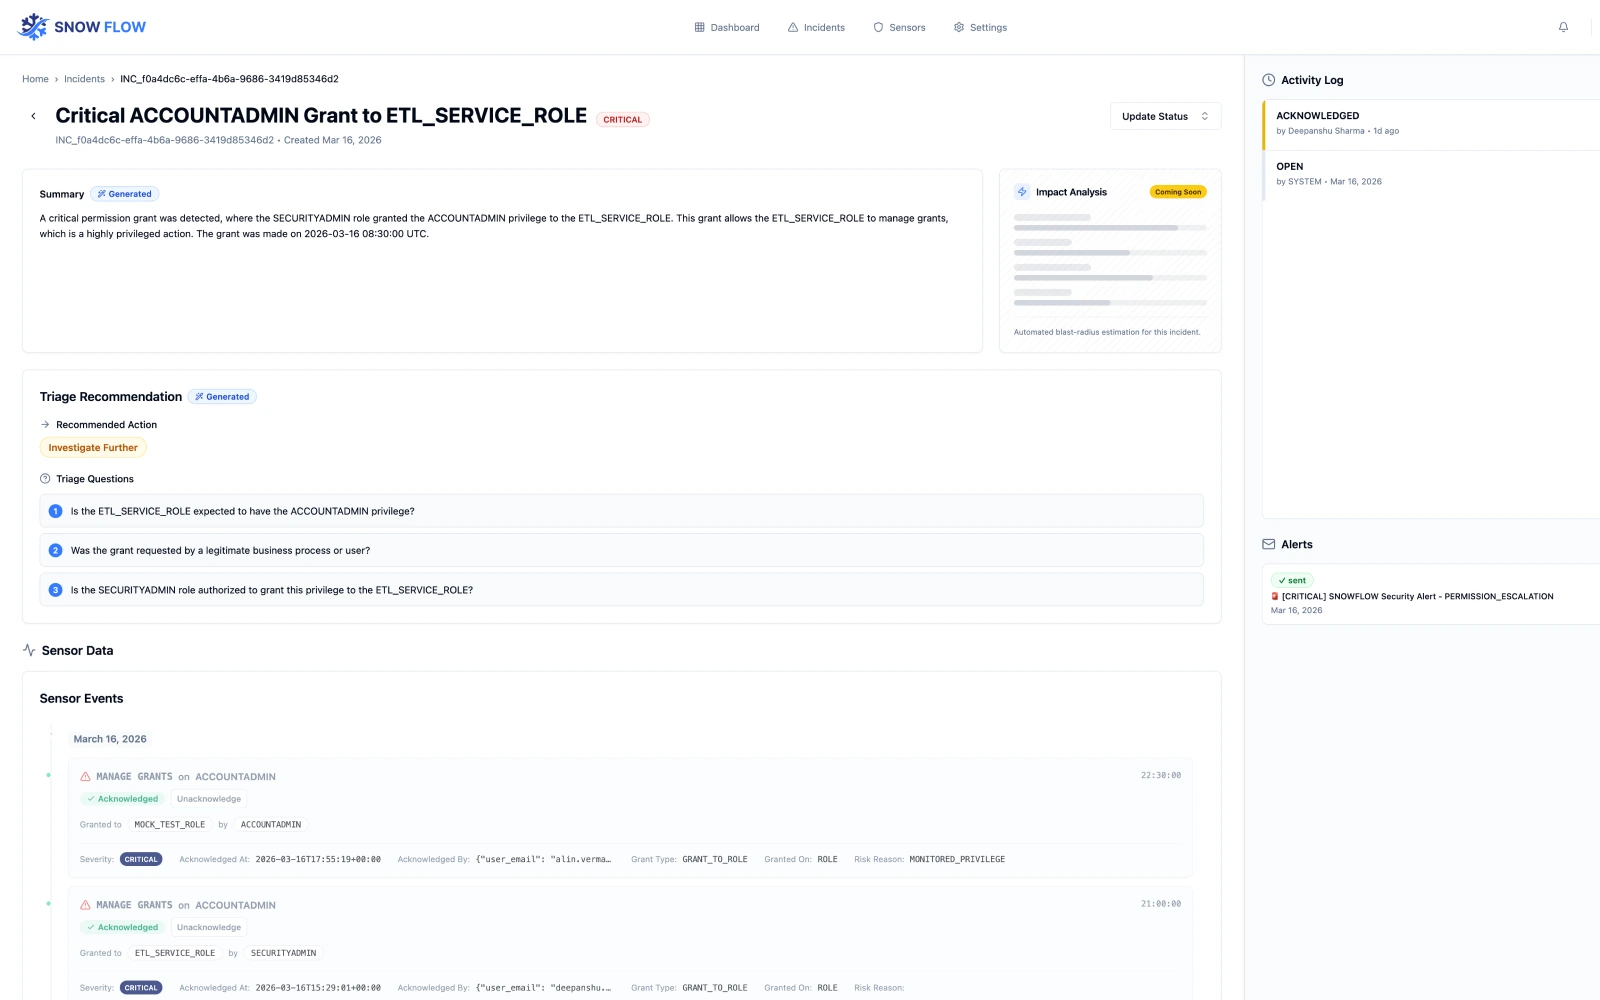This screenshot has height=1000, width=1600.
Task: Select the ACKNOWLEDGED activity log entry
Action: coord(1431,124)
